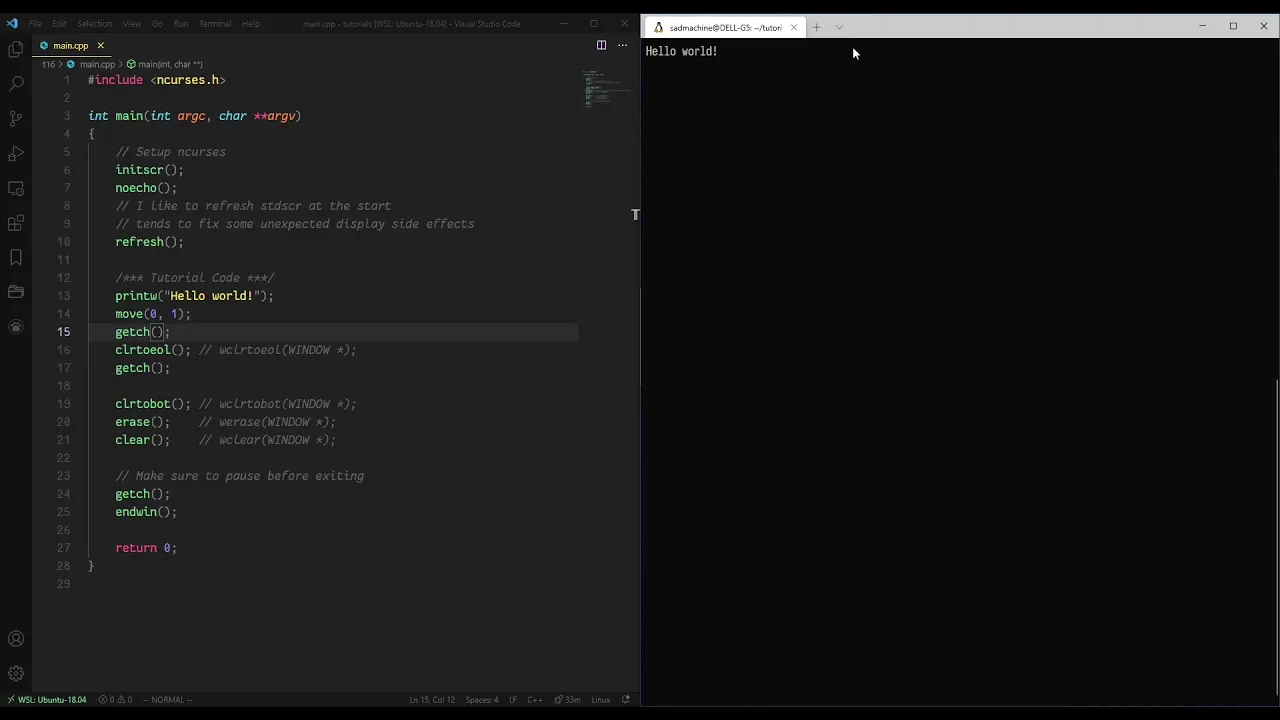This screenshot has width=1280, height=720.
Task: Open the notifications bell in status bar
Action: click(626, 700)
